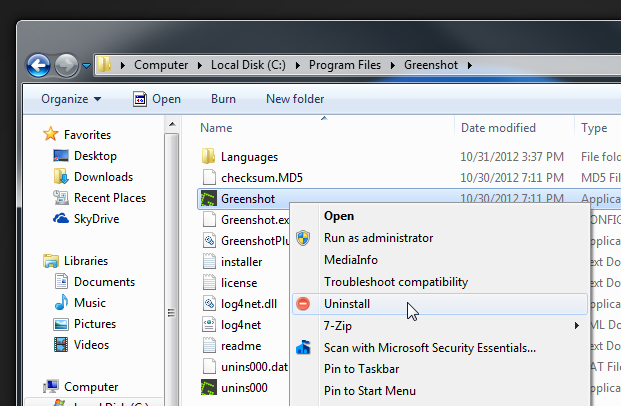Click the 10/31/2012 3:37 PM date
This screenshot has width=621, height=406.
[512, 157]
